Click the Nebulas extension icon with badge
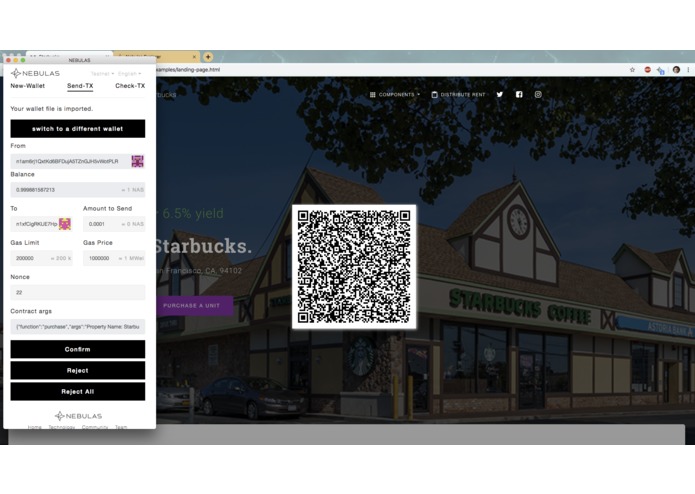Screen dimensions: 695x494 661,70
